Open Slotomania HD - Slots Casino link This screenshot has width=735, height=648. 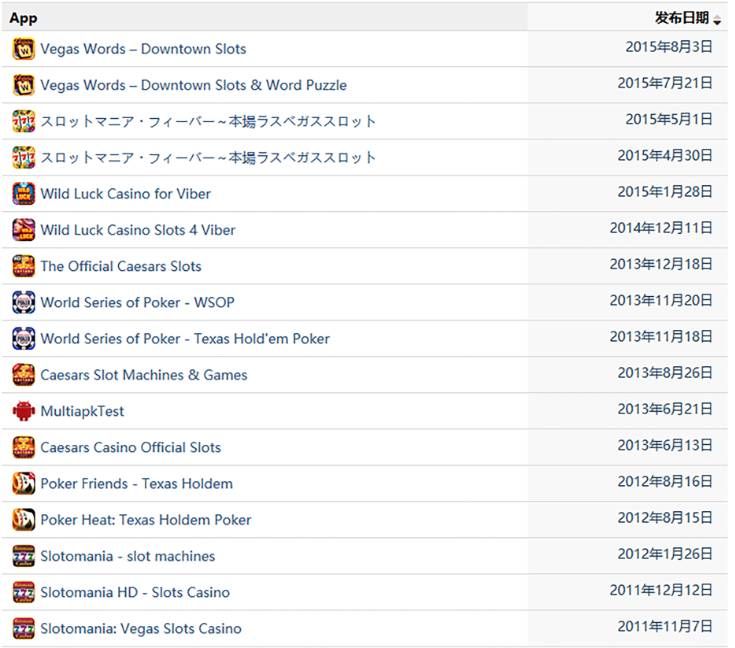pos(135,592)
